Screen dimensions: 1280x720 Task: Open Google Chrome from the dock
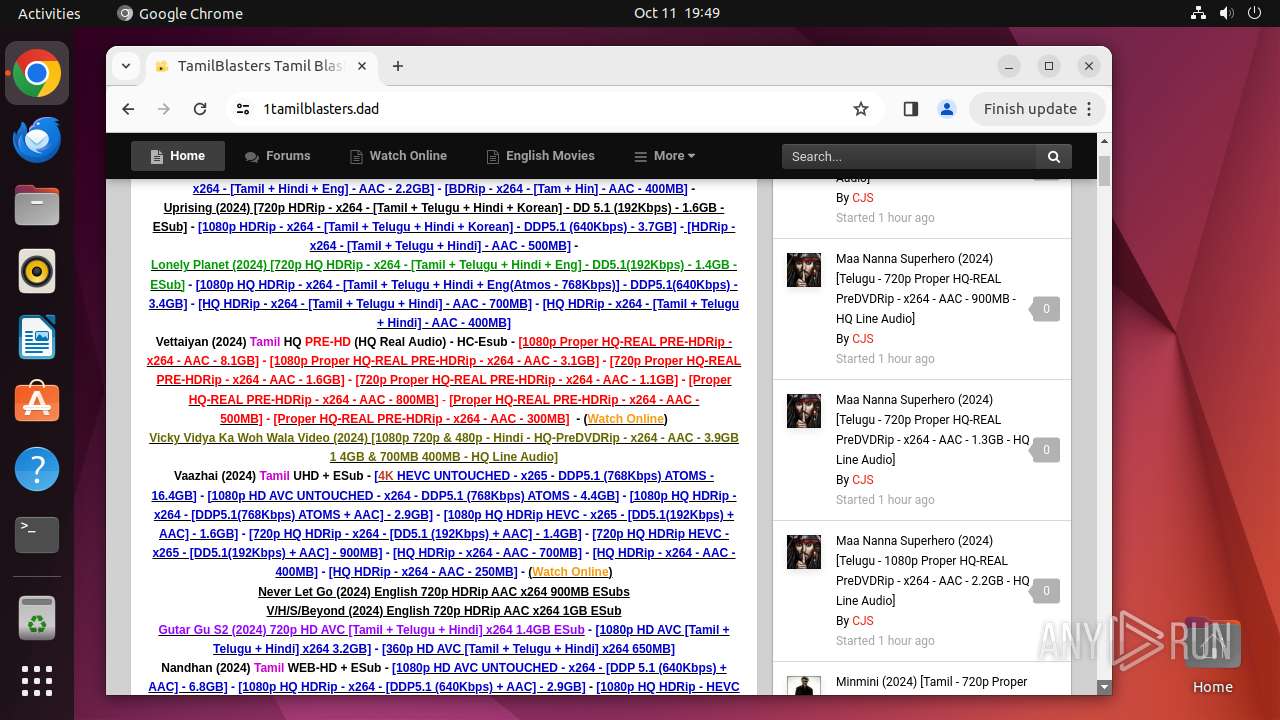click(37, 73)
